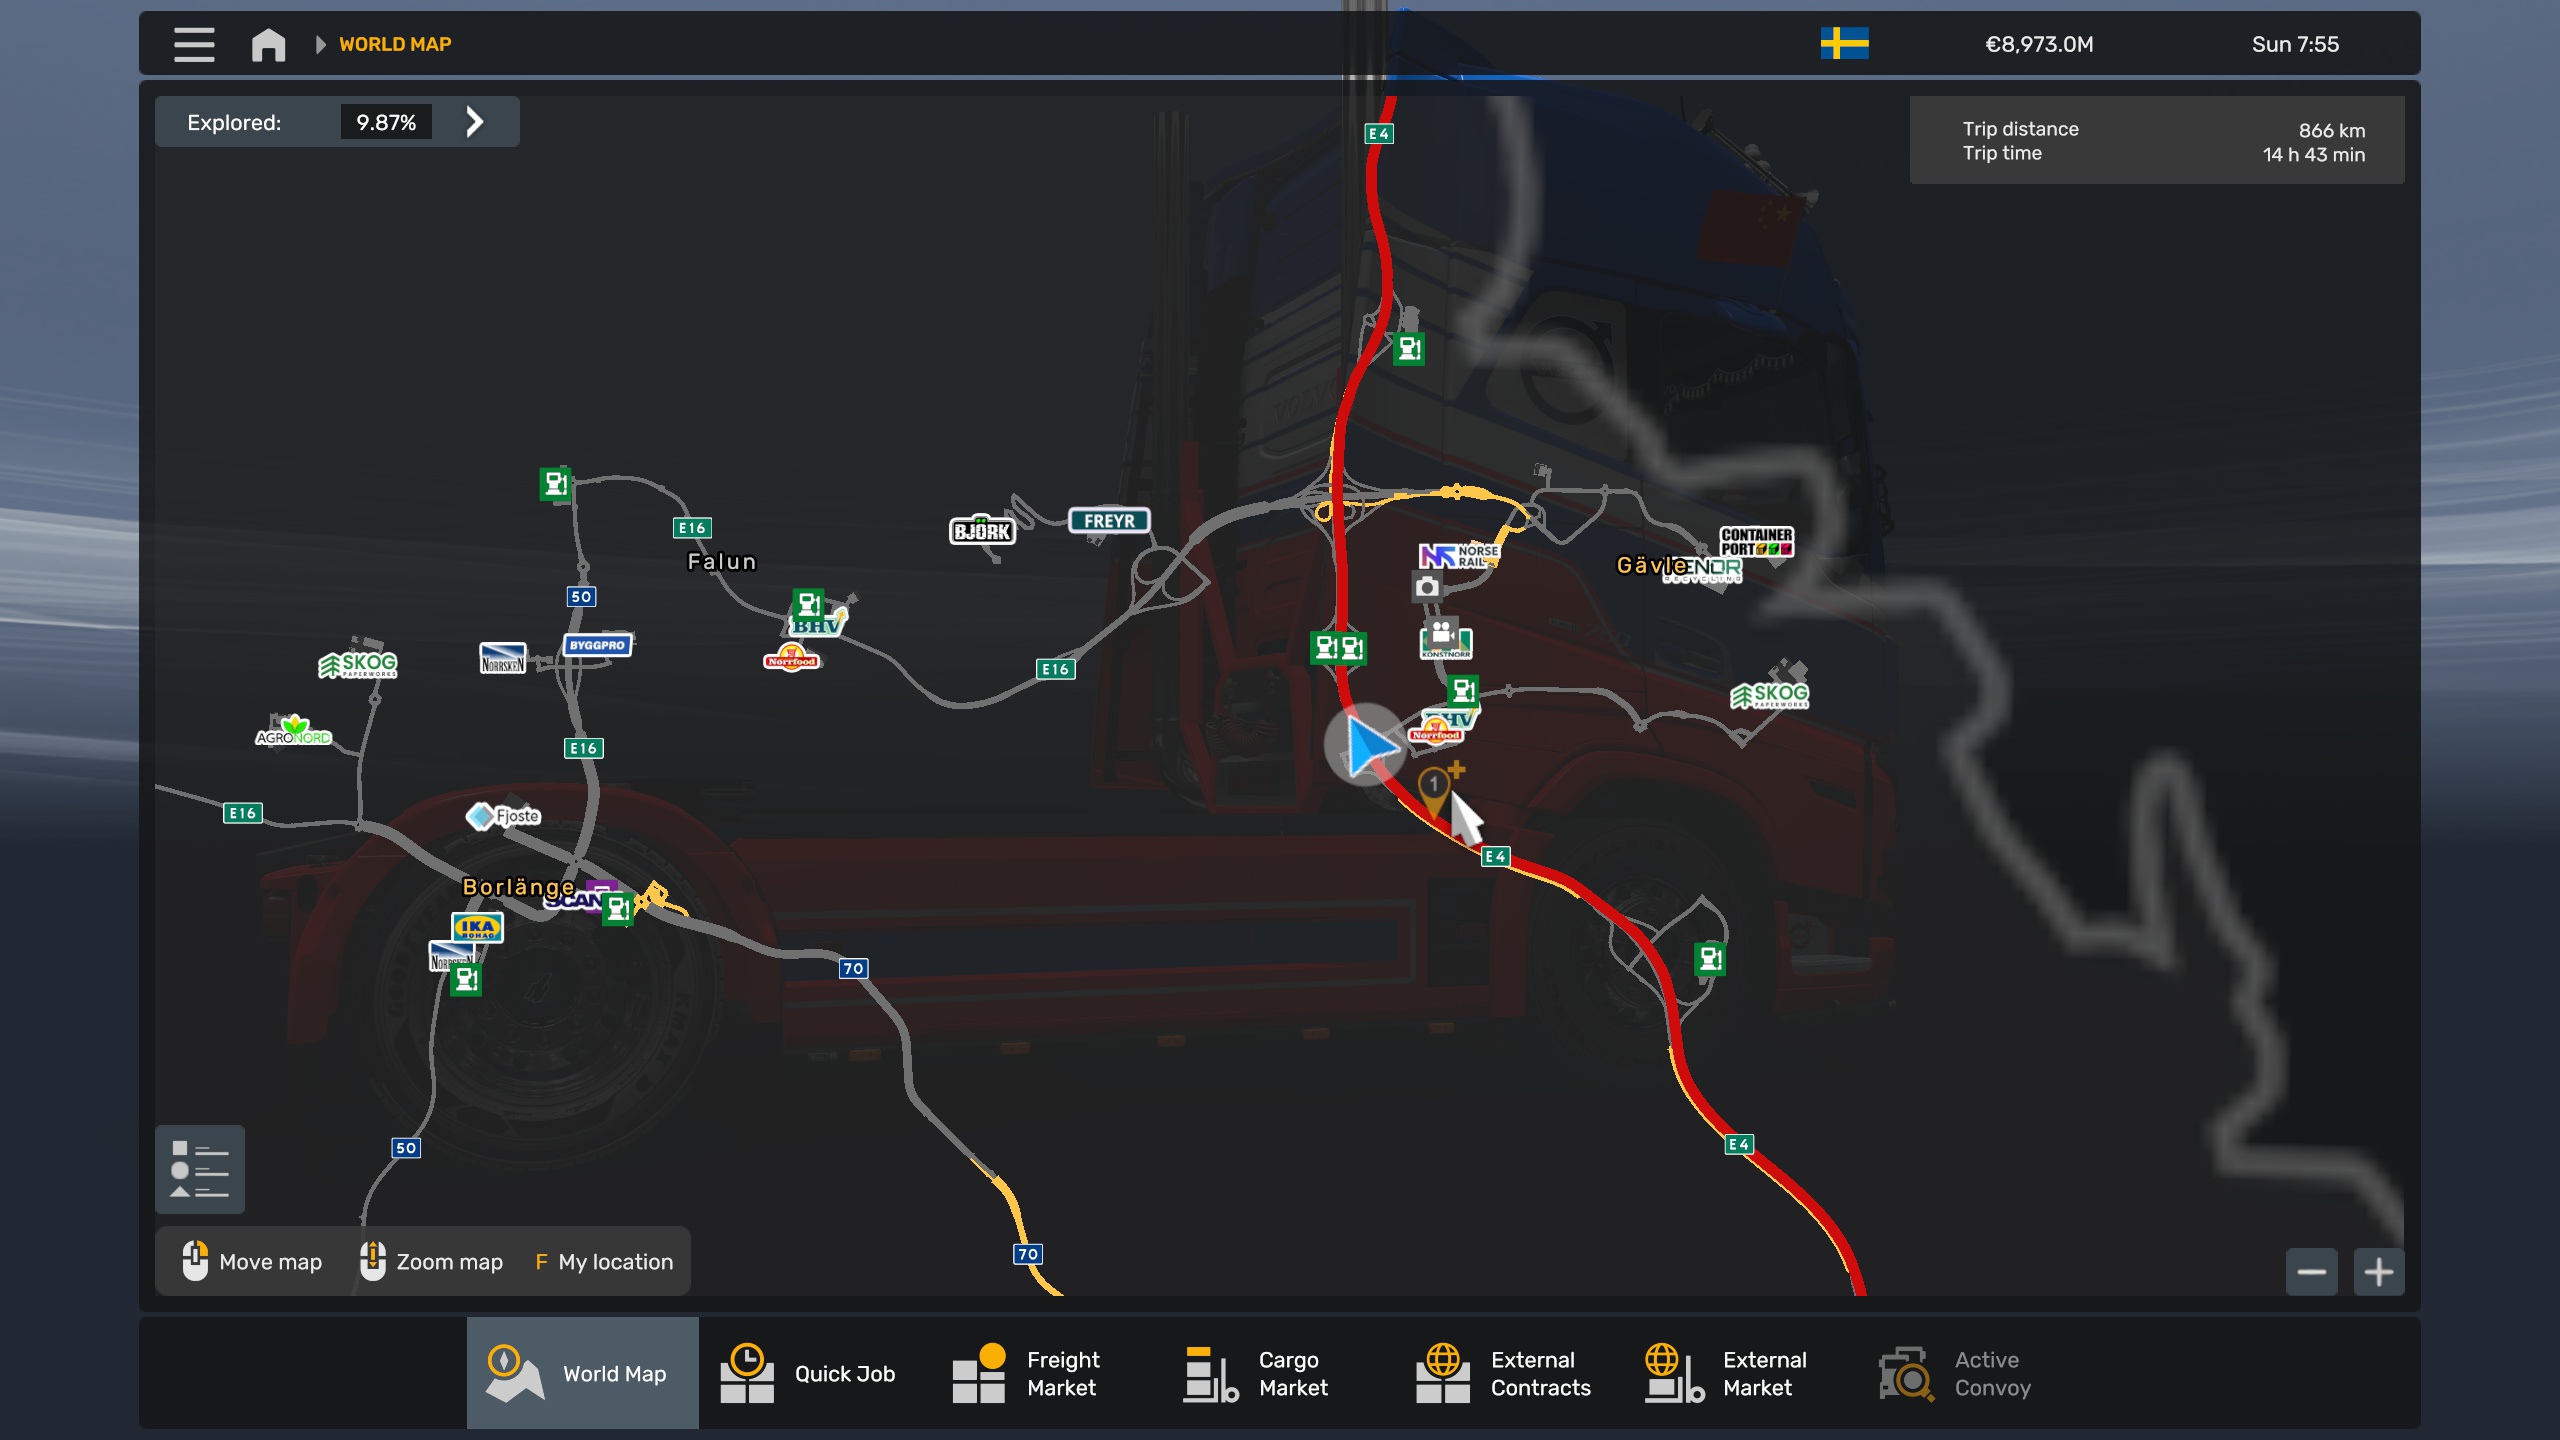The height and width of the screenshot is (1440, 2560).
Task: Open the map legend button
Action: pos(200,1169)
